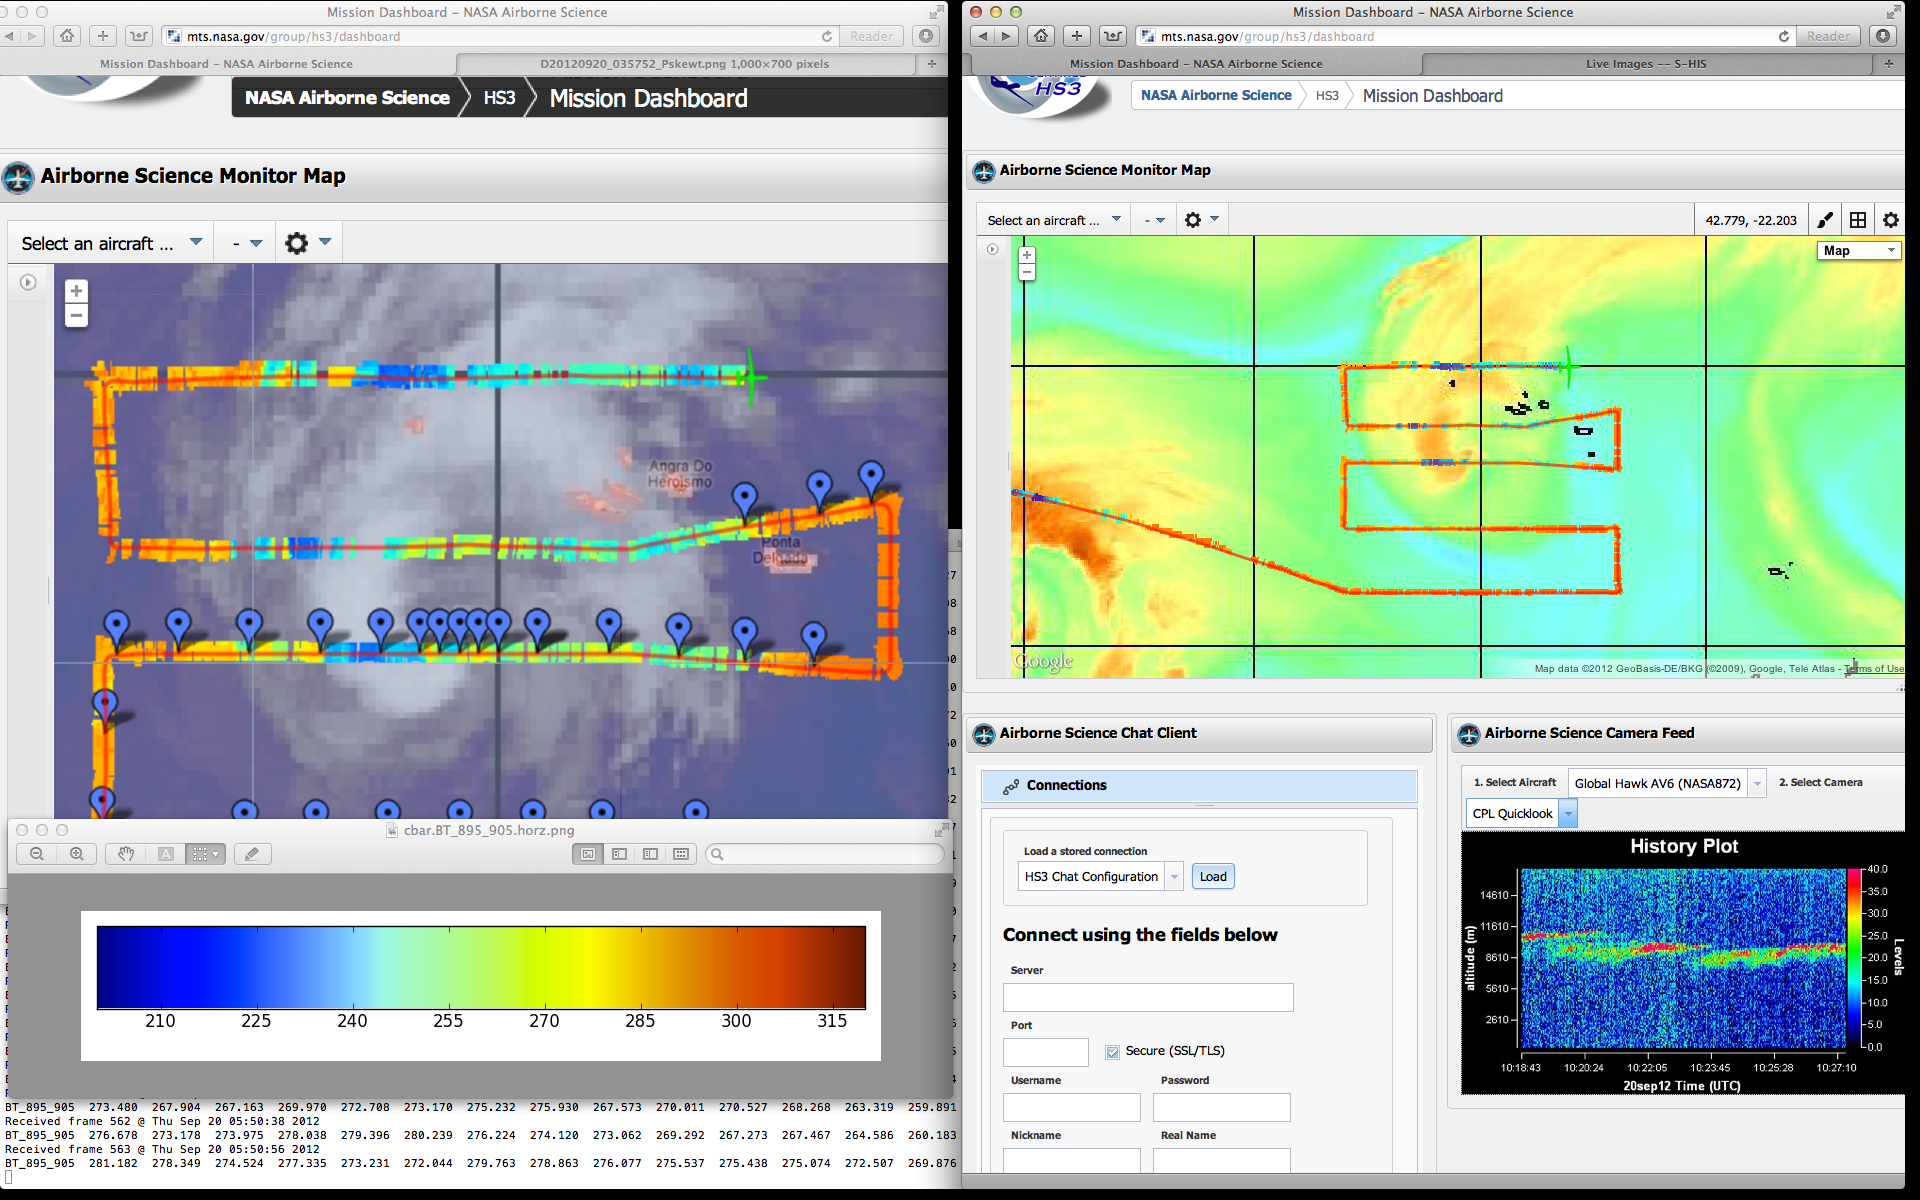Toggle the Secure (SSL/TLS) checkbox
The width and height of the screenshot is (1920, 1200).
1112,1052
